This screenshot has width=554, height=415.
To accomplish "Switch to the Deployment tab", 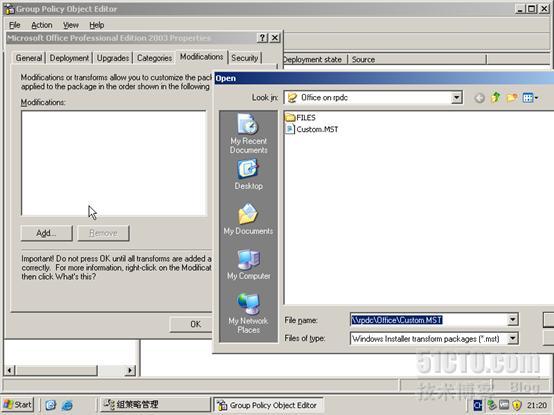I will [69, 58].
